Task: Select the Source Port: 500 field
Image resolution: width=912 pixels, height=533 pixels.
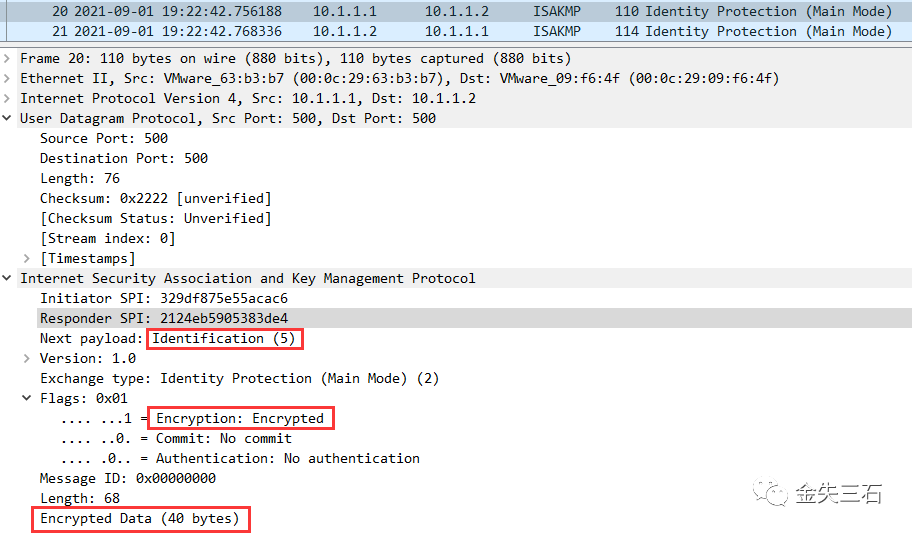Action: tap(104, 138)
